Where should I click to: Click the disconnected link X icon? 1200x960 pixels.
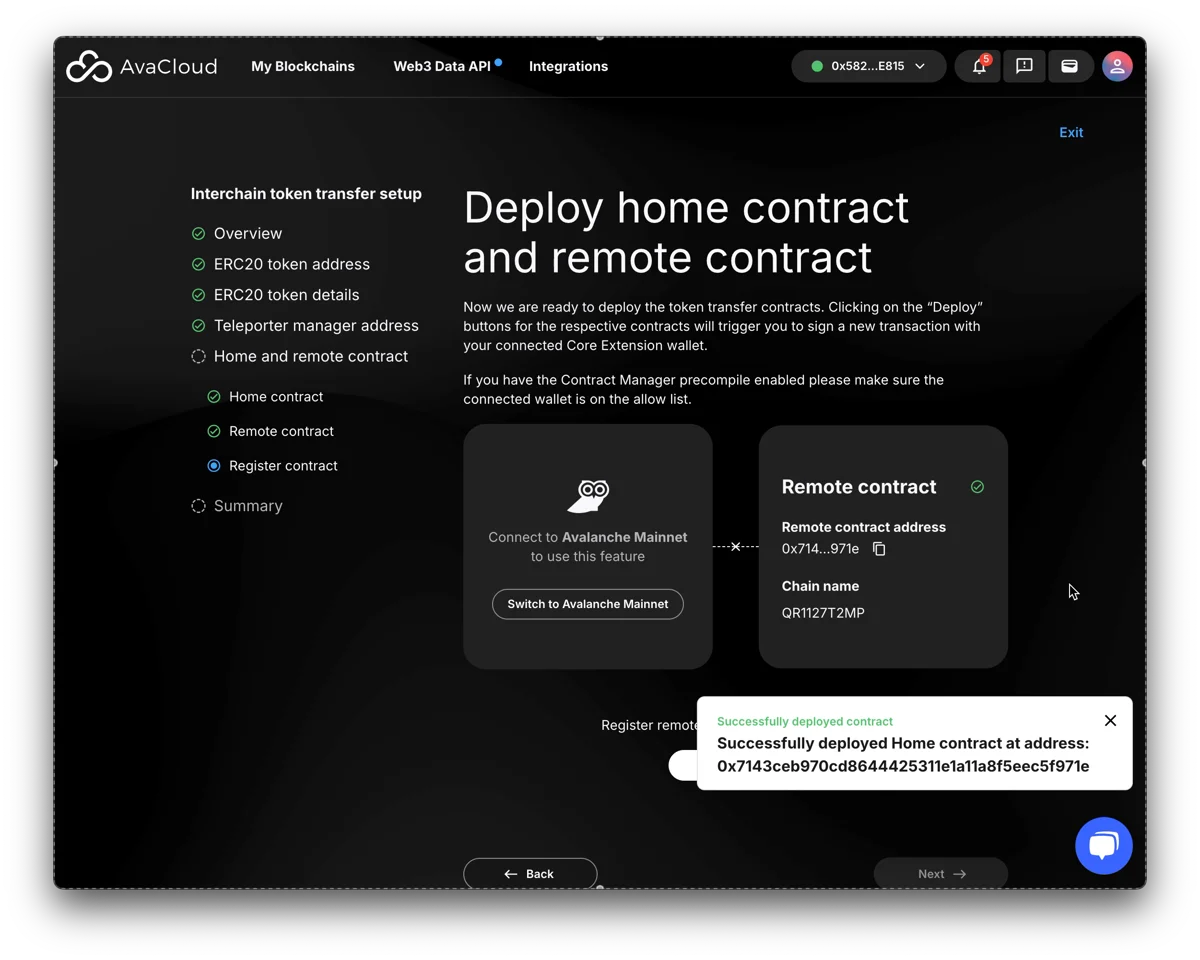point(735,546)
